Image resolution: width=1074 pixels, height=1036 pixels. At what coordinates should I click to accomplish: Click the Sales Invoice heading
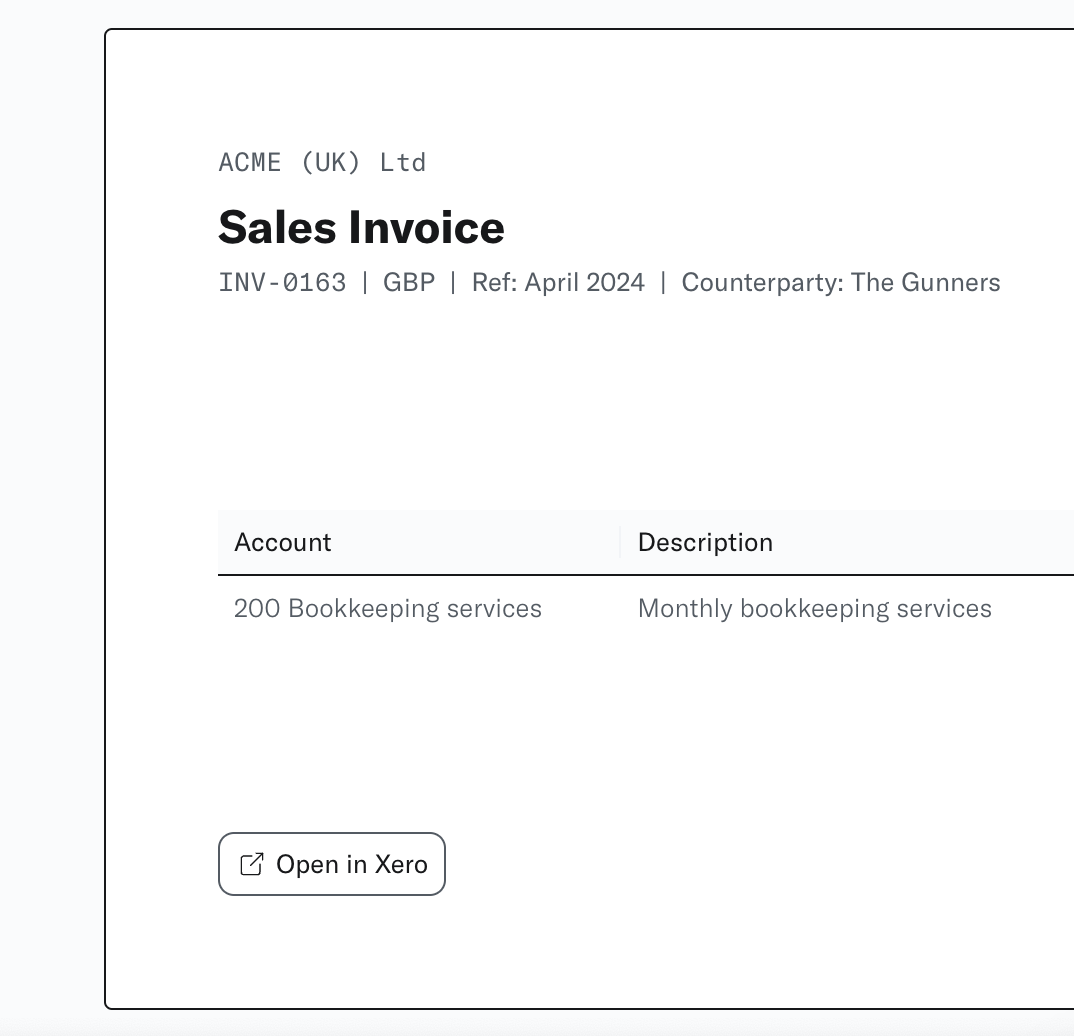pos(361,227)
